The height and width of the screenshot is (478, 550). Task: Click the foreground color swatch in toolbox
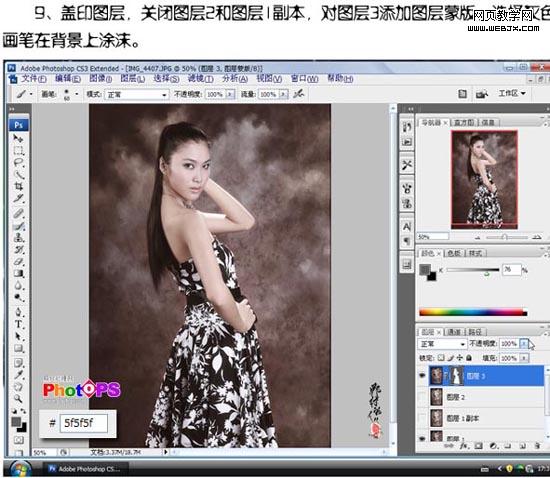[16, 422]
